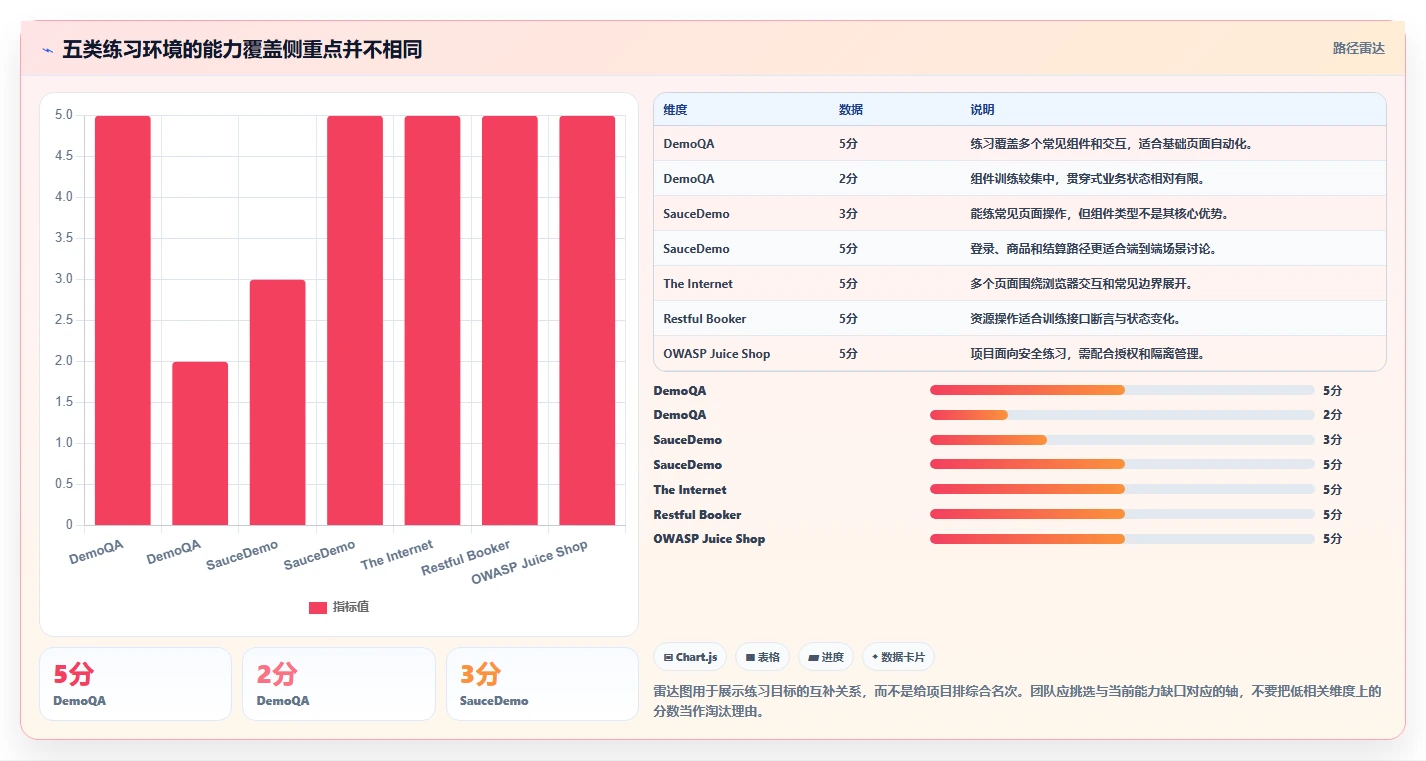Click the OWASP Juice Shop chart bar

[x=587, y=320]
